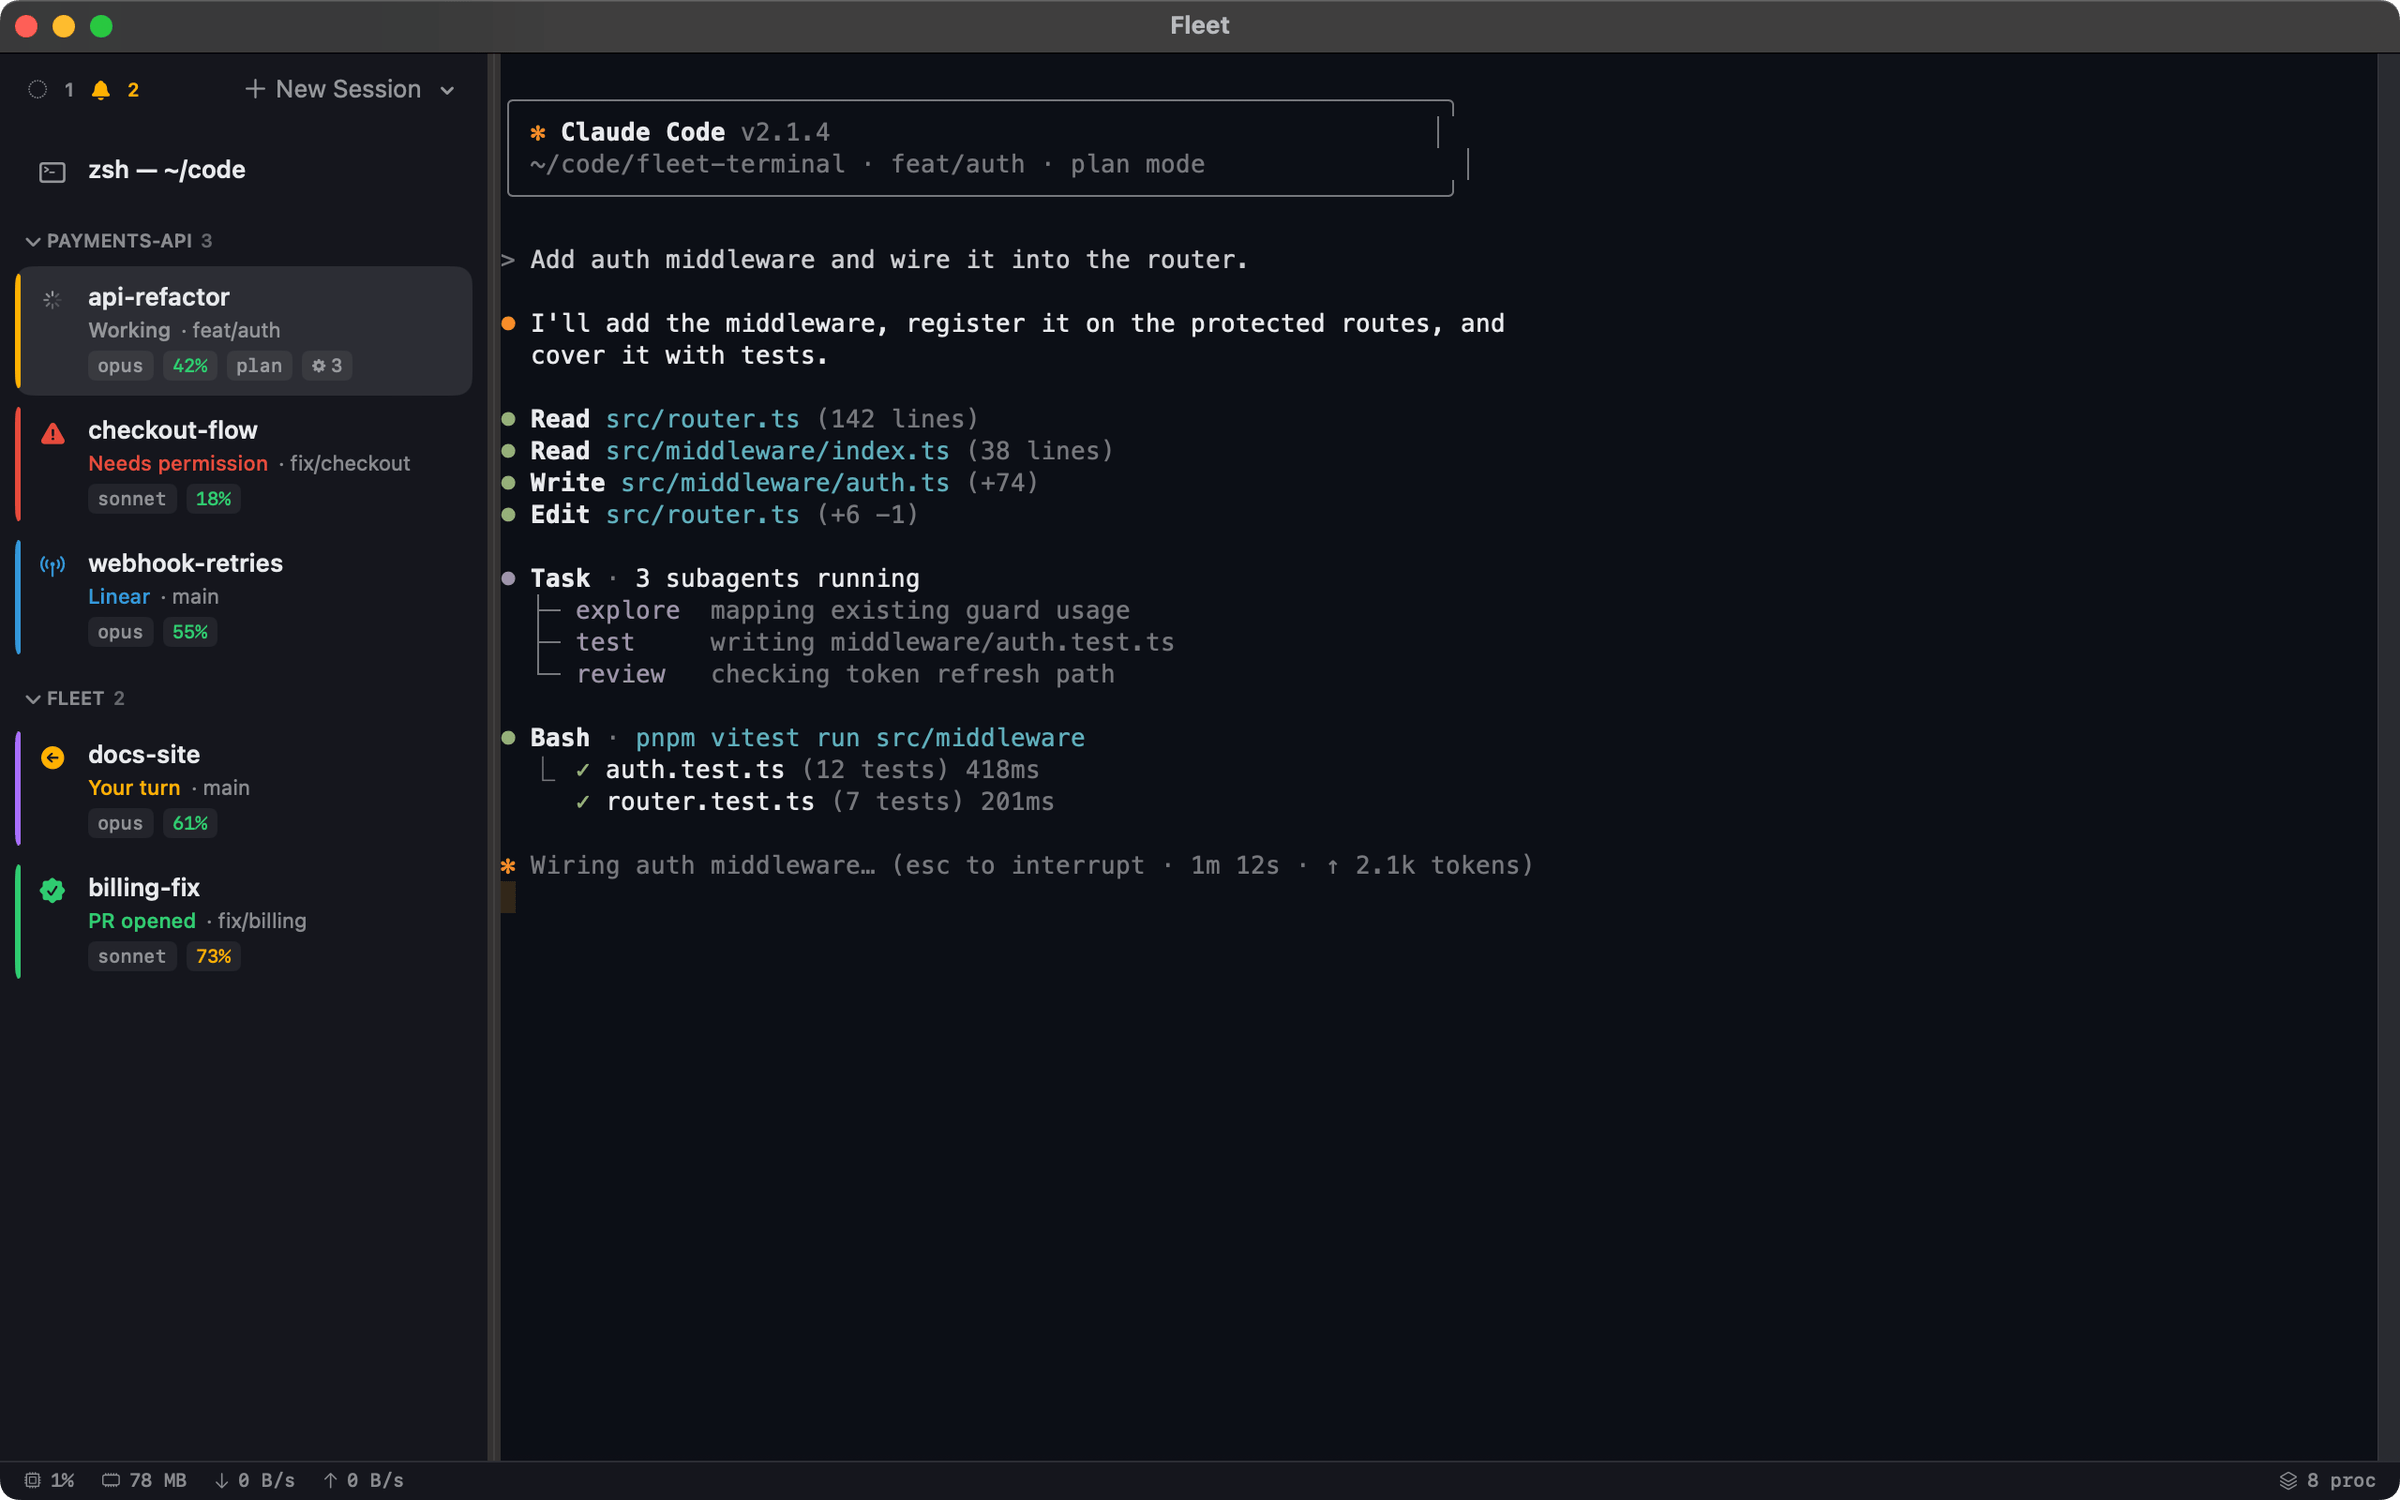2400x1500 pixels.
Task: Click the orange spinner beside Wiring auth middleware
Action: pos(508,866)
